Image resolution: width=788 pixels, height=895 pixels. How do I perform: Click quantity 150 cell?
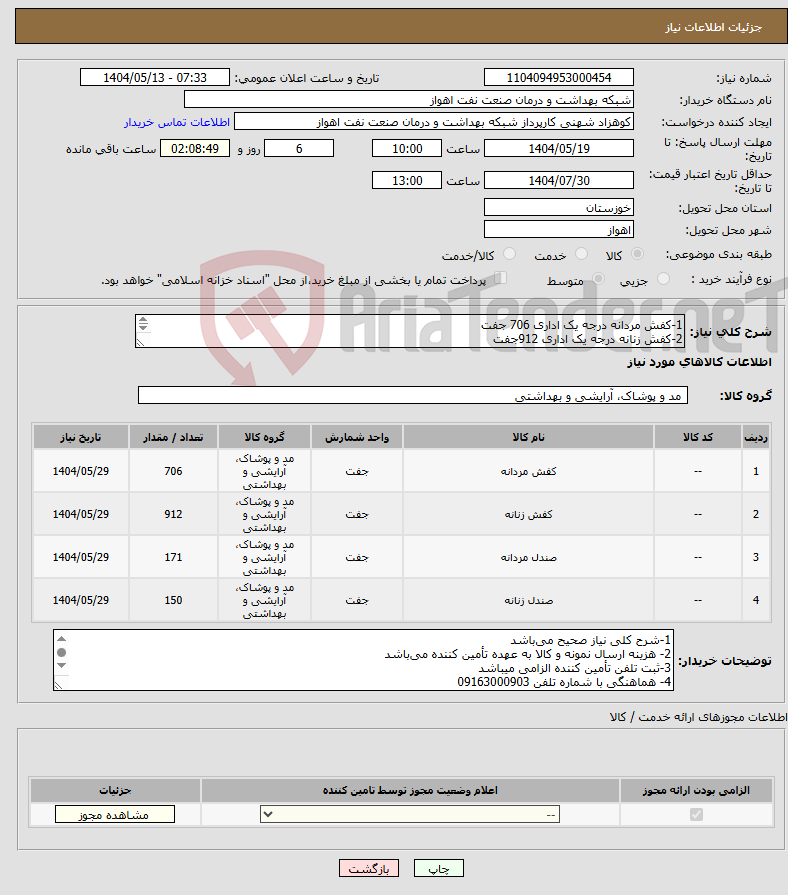coord(173,600)
